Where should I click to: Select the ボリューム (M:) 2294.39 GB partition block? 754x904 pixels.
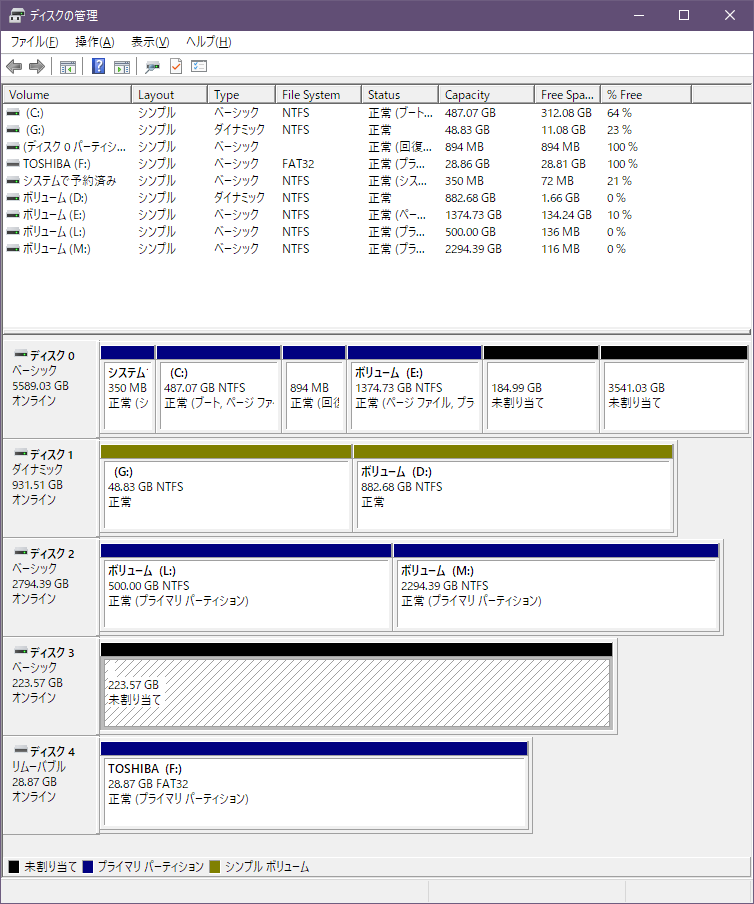pos(556,587)
